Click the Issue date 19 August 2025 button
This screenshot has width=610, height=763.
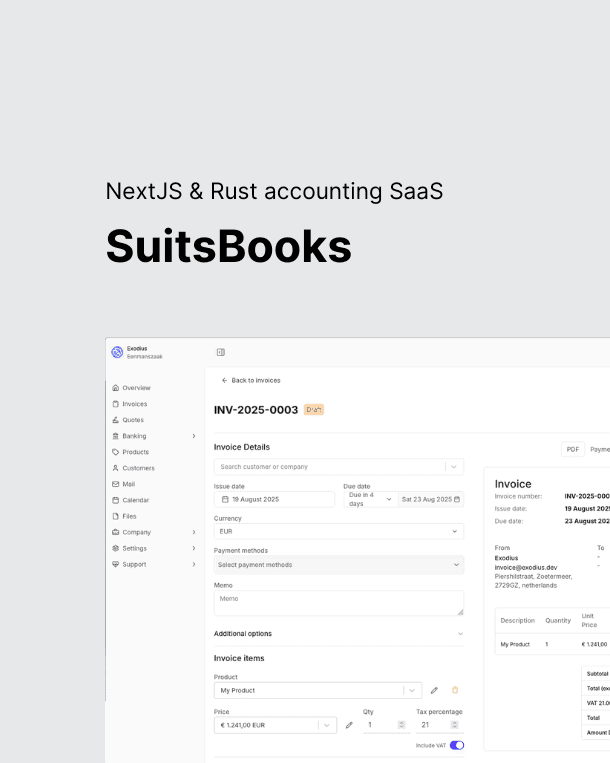pos(274,499)
